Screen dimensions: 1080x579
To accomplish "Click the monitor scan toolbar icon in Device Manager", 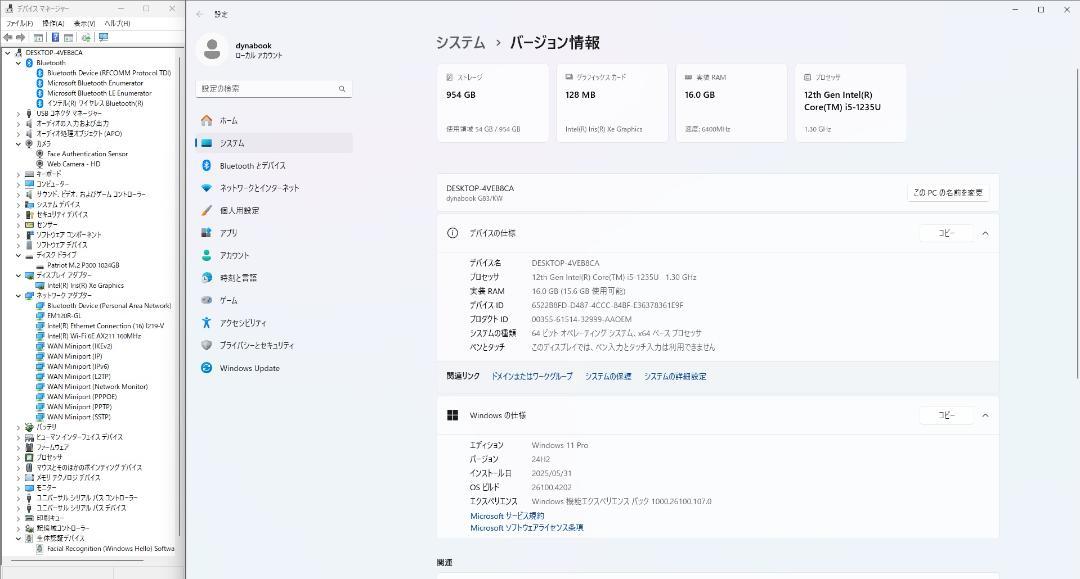I will pos(103,37).
